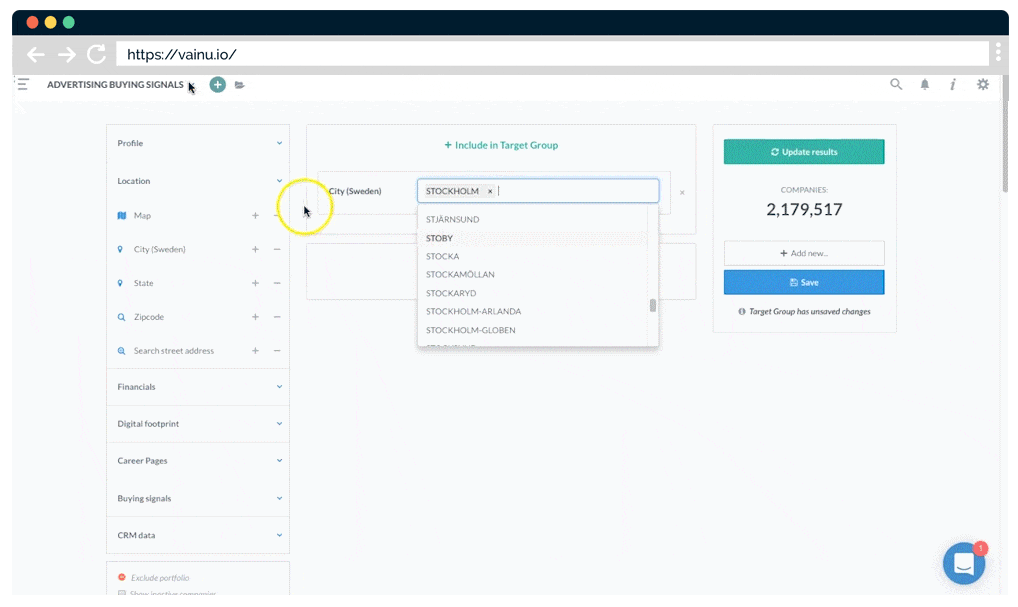Click the search magnifier icon in header
1018x607 pixels.
(x=896, y=85)
